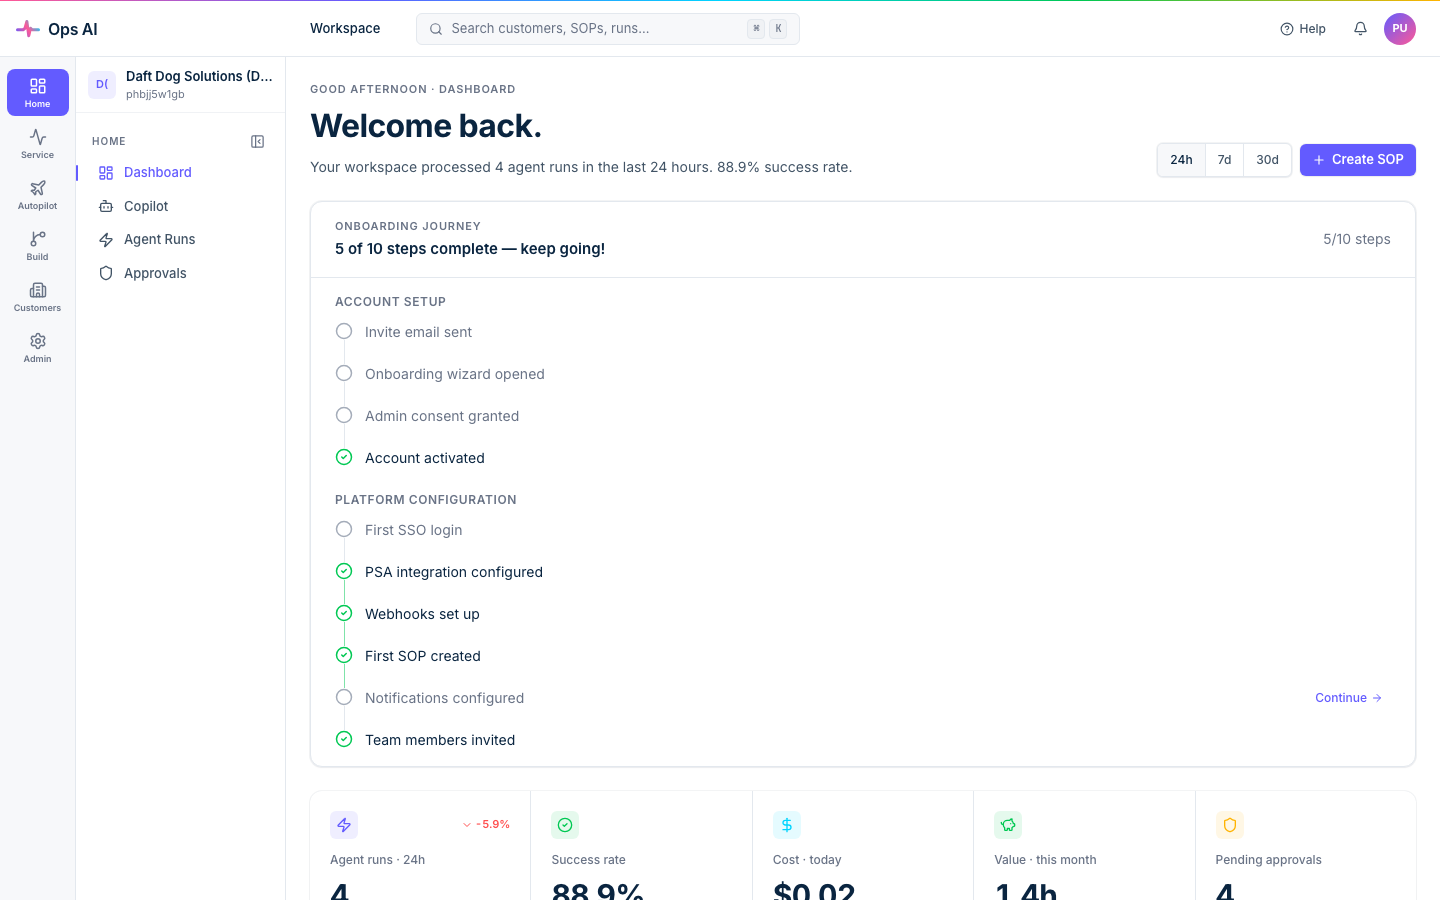Open the Build section
The width and height of the screenshot is (1440, 900).
pos(38,245)
